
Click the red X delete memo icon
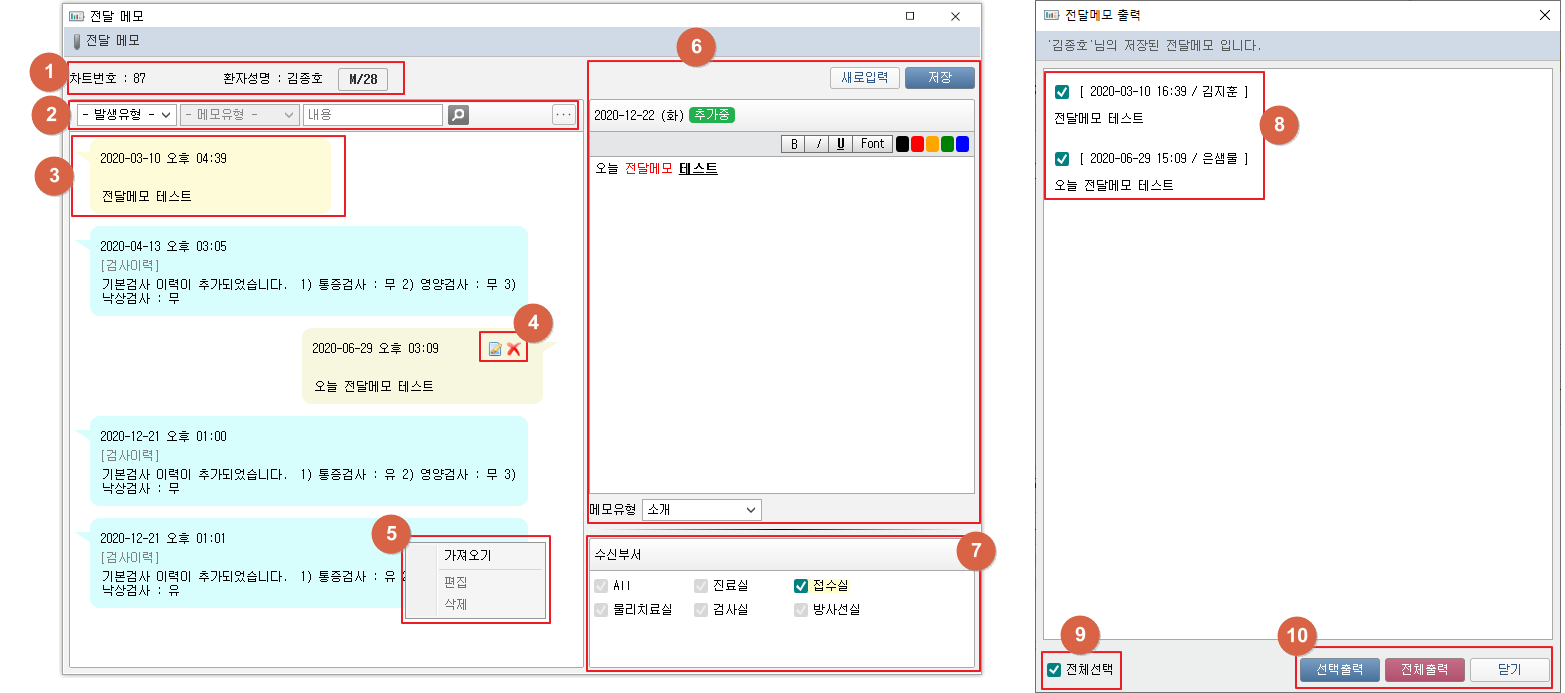514,349
